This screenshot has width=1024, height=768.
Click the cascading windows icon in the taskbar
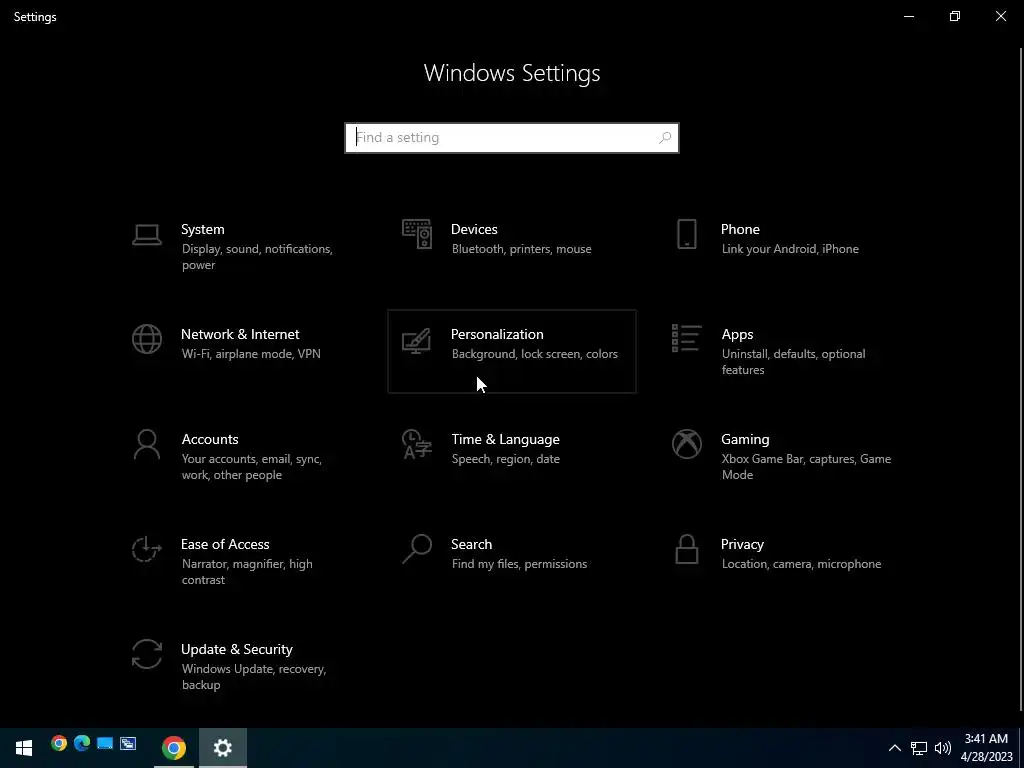click(x=128, y=743)
